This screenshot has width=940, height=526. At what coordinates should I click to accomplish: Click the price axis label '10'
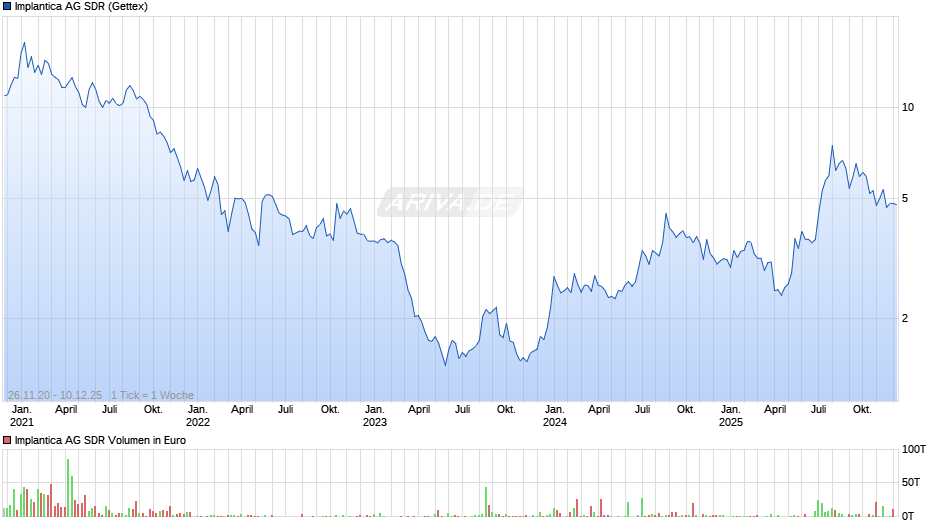pyautogui.click(x=908, y=107)
